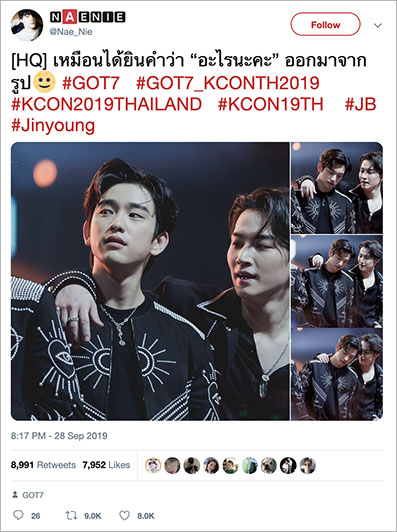Open the dog-picture liker avatar
397x532 pixels.
pos(268,465)
